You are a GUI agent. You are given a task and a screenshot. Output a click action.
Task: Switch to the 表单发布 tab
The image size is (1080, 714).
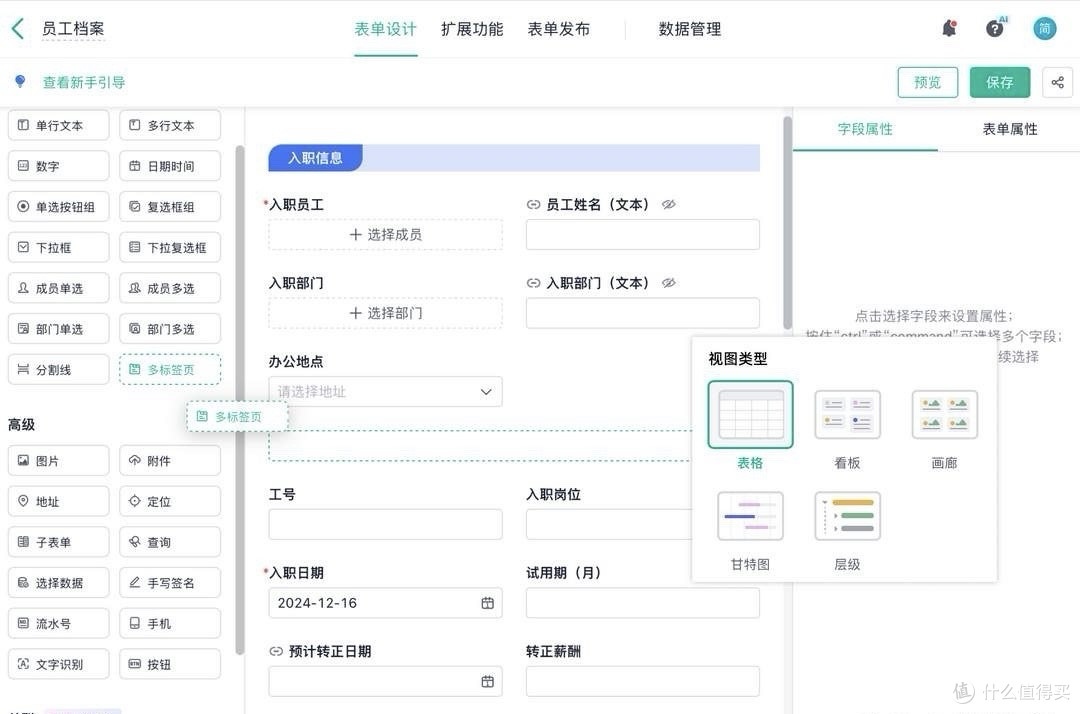pyautogui.click(x=559, y=29)
